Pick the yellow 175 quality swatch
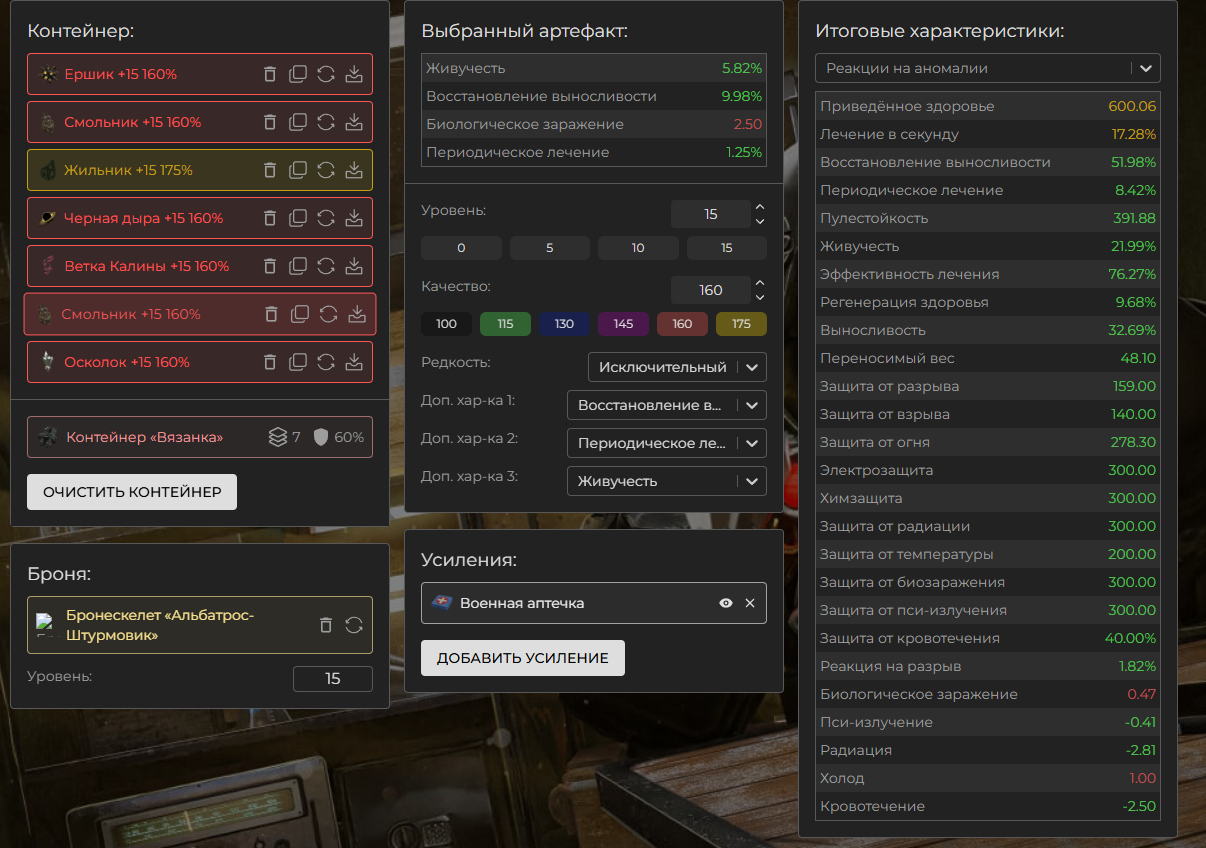Image resolution: width=1206 pixels, height=848 pixels. (741, 324)
